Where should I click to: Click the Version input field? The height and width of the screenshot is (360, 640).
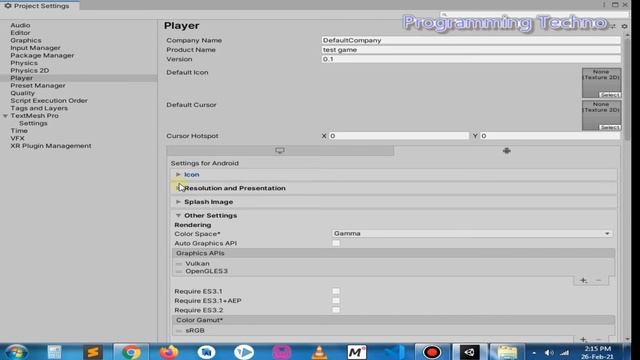pyautogui.click(x=471, y=59)
